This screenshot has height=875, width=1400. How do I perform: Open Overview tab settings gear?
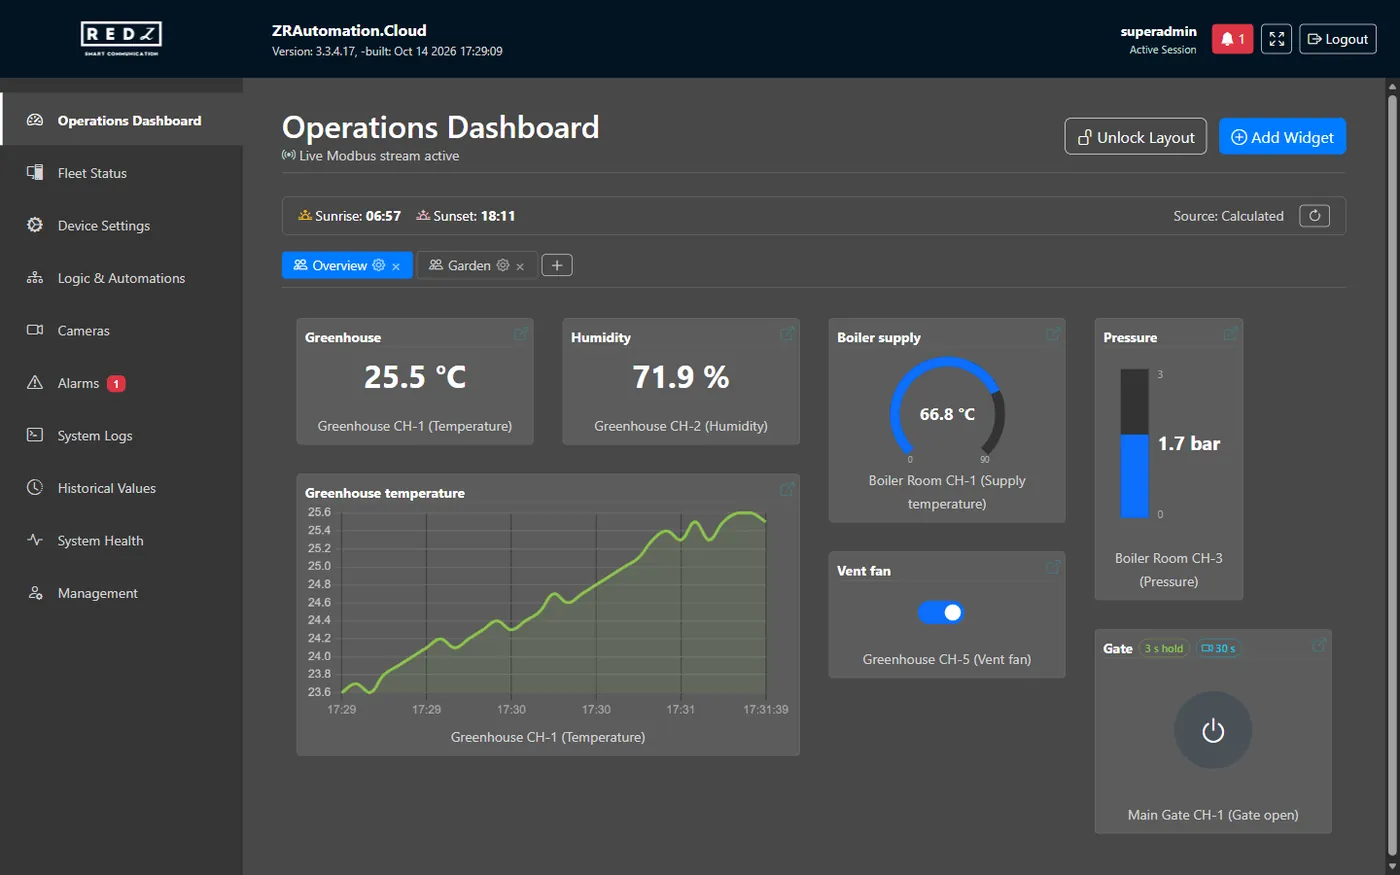(379, 265)
